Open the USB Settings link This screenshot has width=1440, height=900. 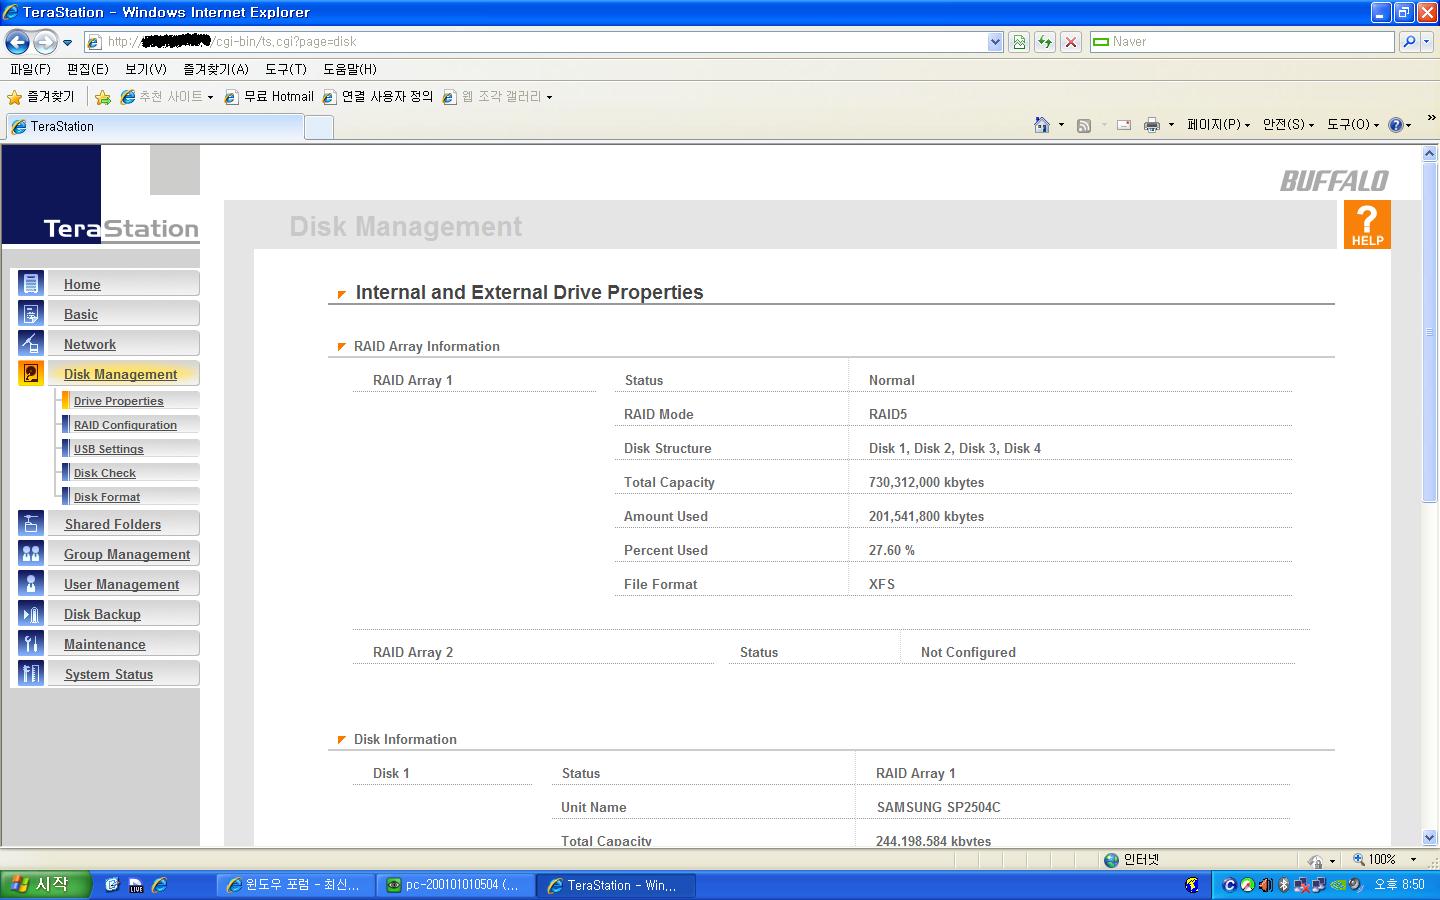[108, 449]
